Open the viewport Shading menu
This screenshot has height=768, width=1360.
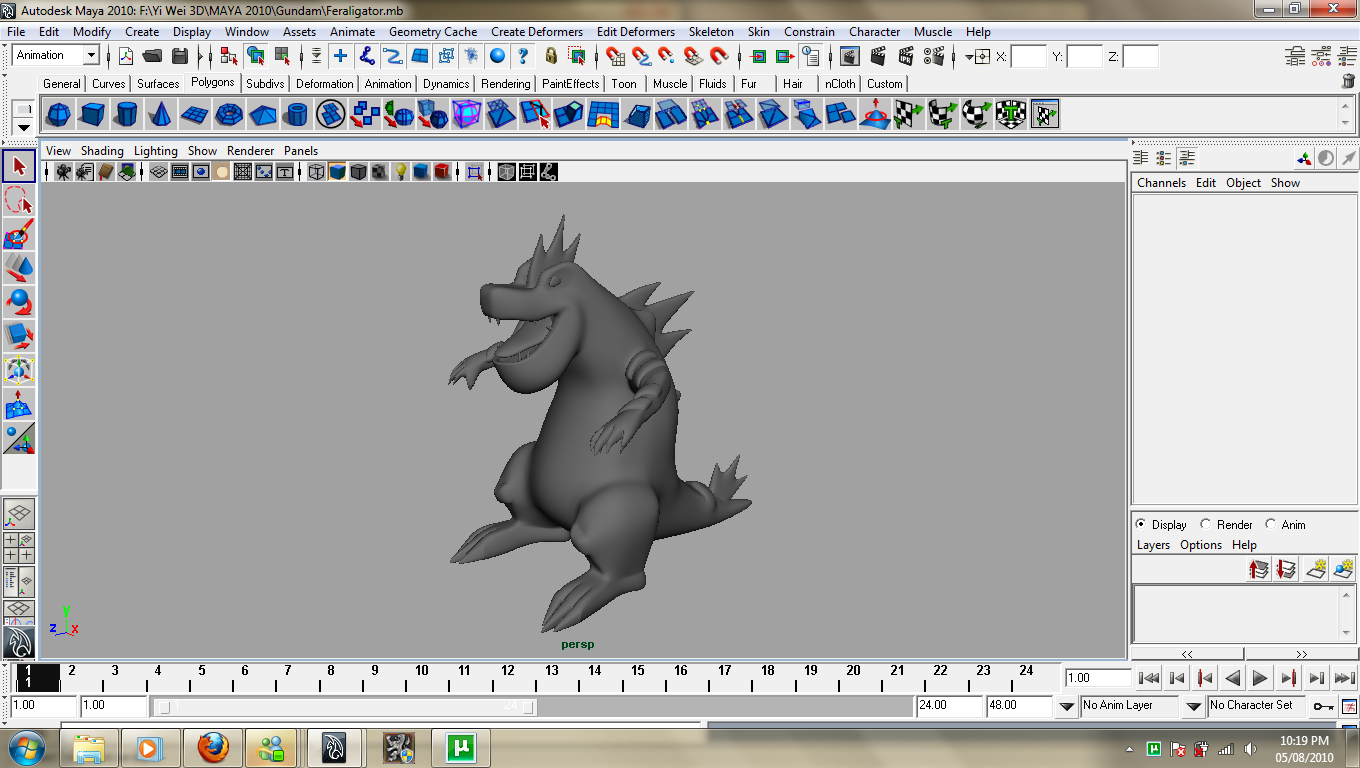102,151
